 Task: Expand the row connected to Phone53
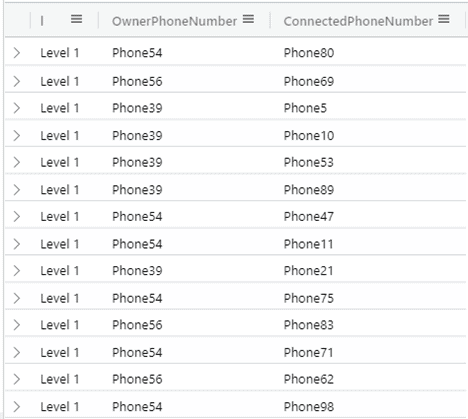(x=17, y=162)
